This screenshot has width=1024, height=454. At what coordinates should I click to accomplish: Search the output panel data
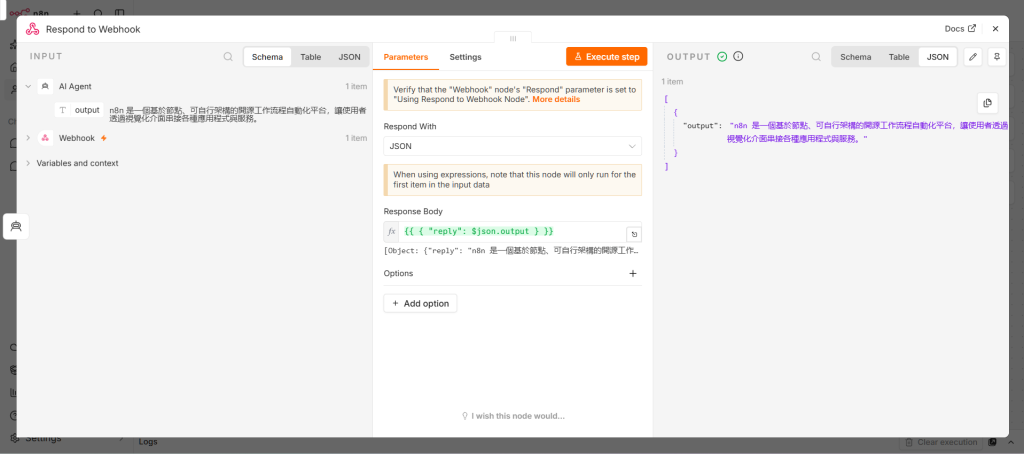coord(816,57)
